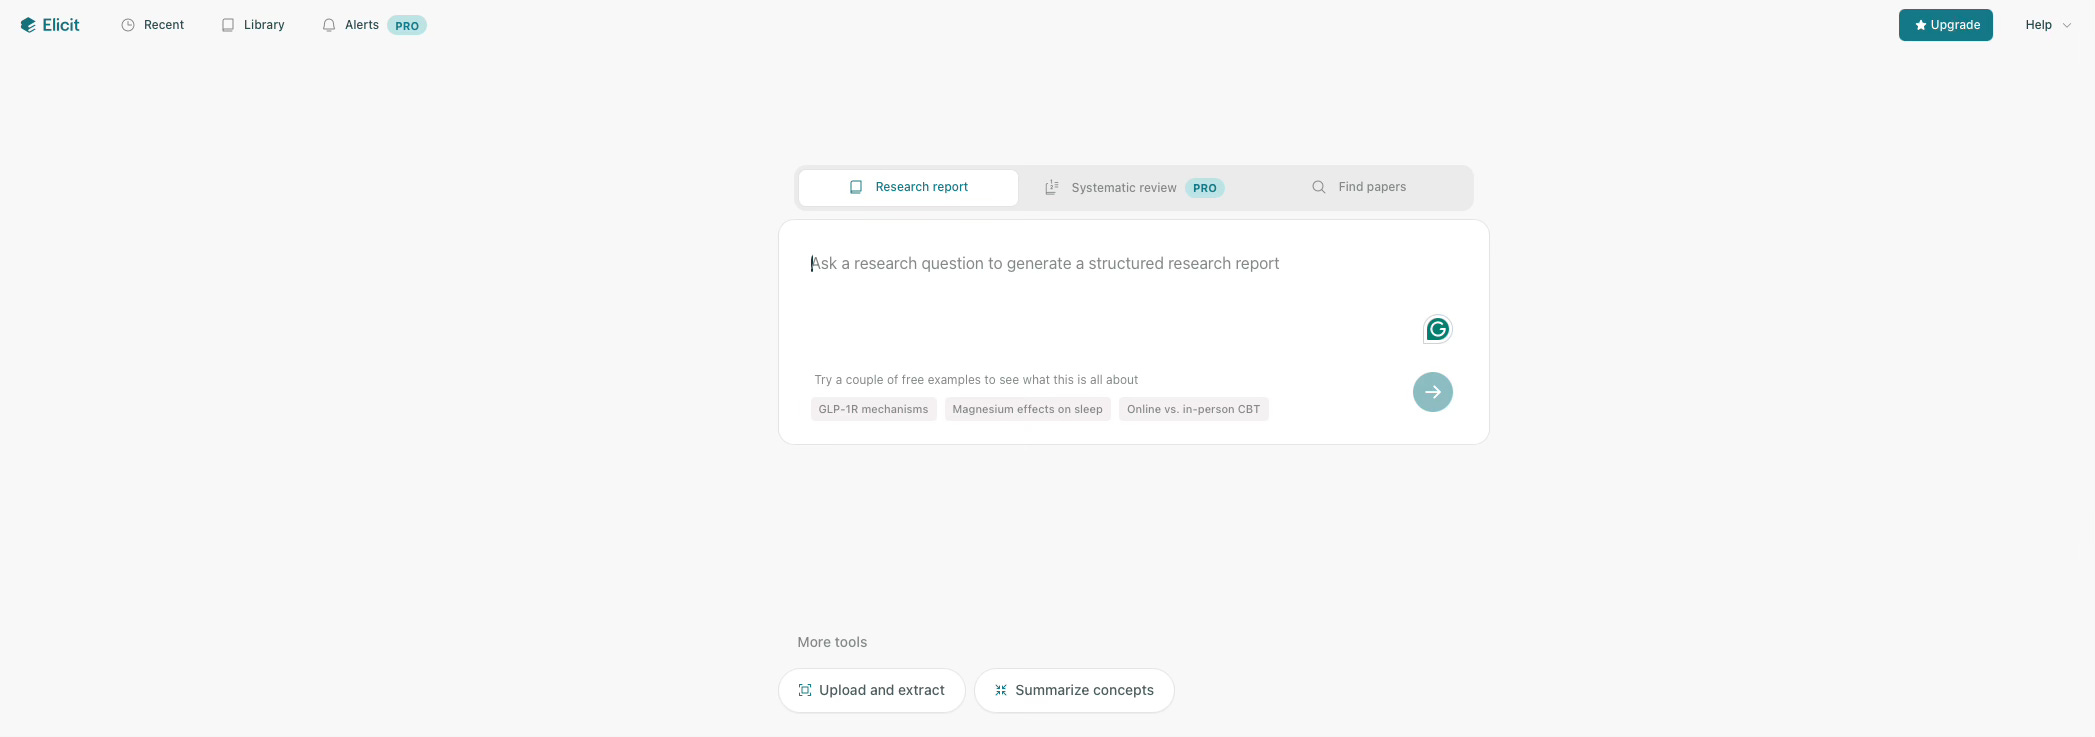Try the GLP-1R mechanisms example
This screenshot has width=2095, height=737.
click(x=873, y=409)
